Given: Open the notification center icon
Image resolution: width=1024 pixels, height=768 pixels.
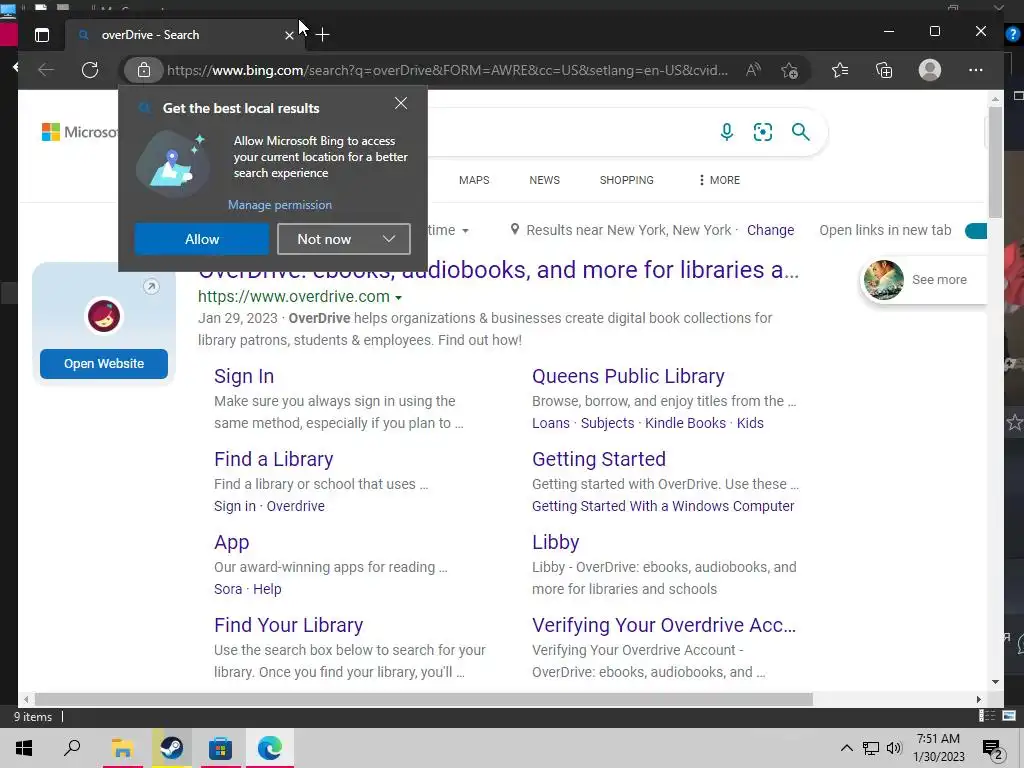Looking at the screenshot, I should point(993,749).
